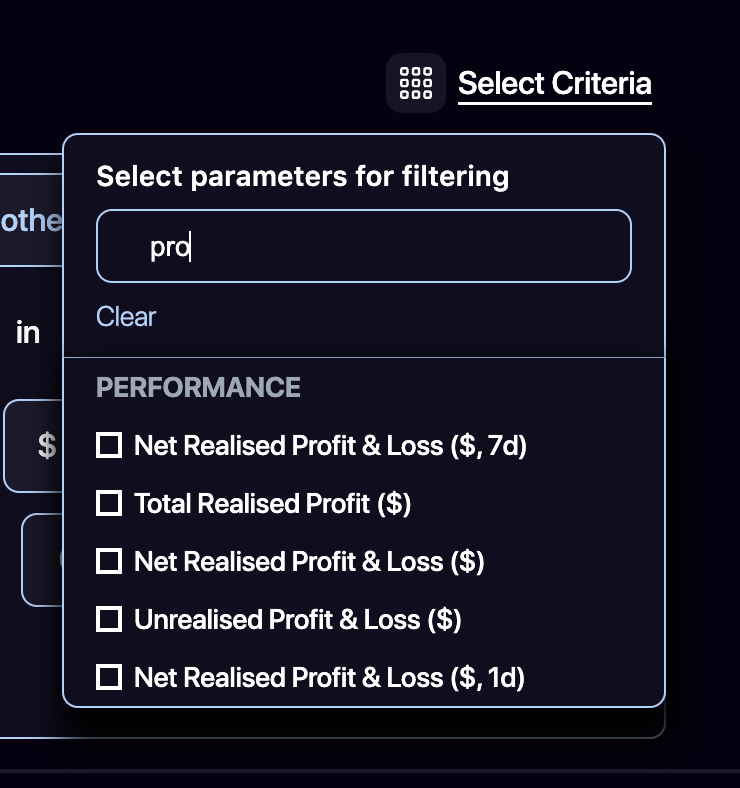Check the Net Realised Profit & Loss ($, 7d) box
This screenshot has height=788, width=740.
pos(109,445)
